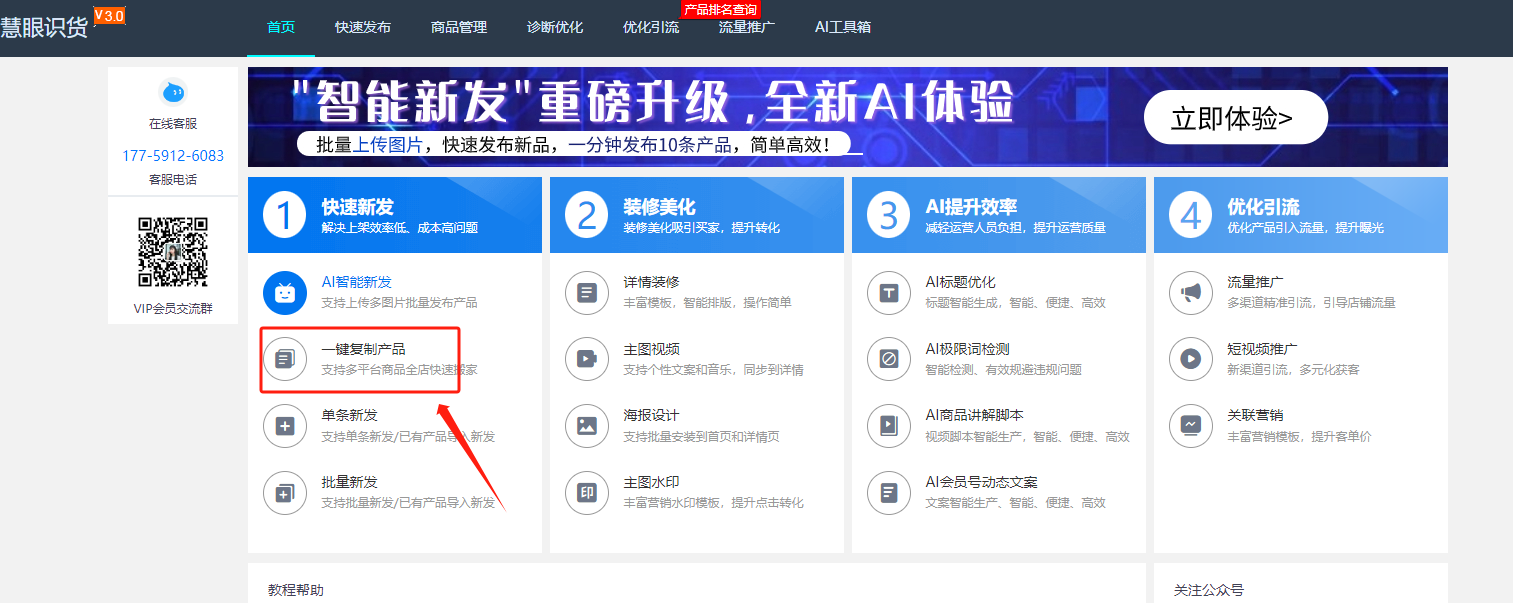Open the 快速发布 menu

point(363,27)
